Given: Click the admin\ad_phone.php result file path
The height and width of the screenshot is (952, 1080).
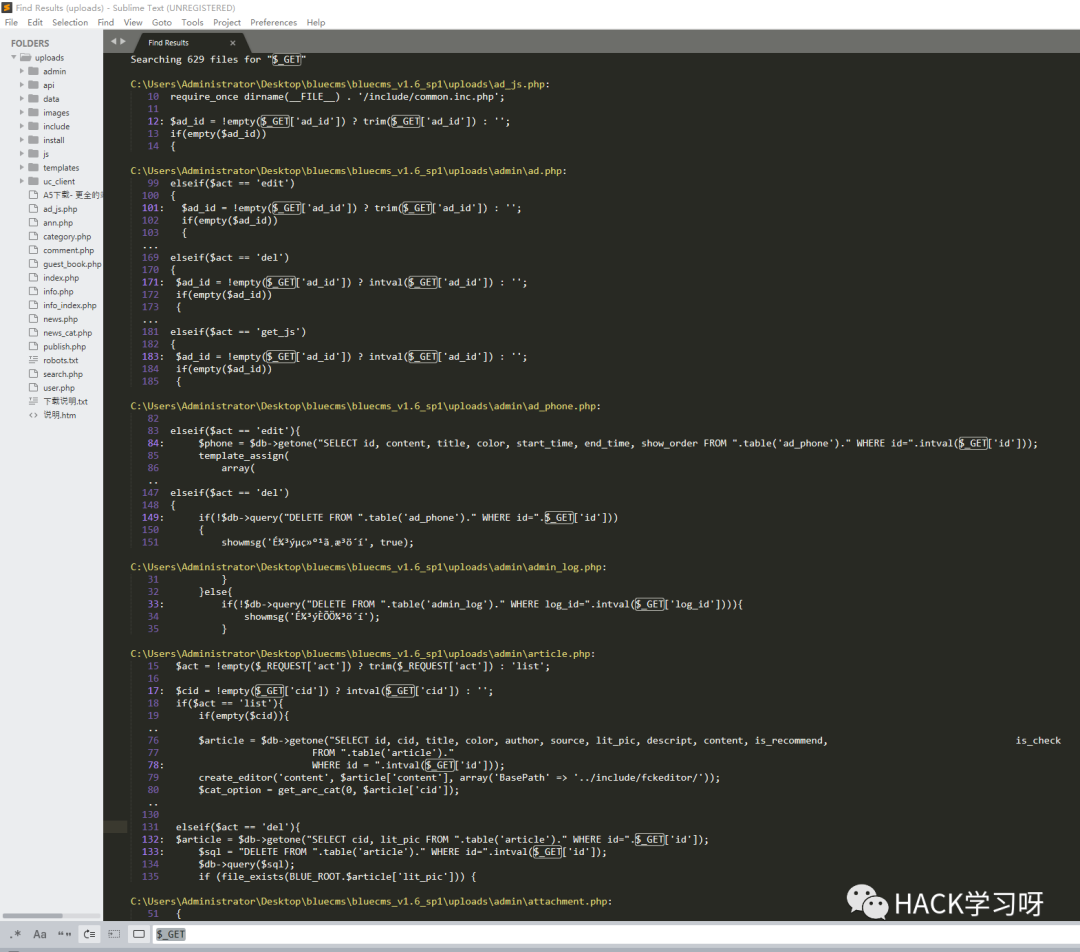Looking at the screenshot, I should point(365,406).
